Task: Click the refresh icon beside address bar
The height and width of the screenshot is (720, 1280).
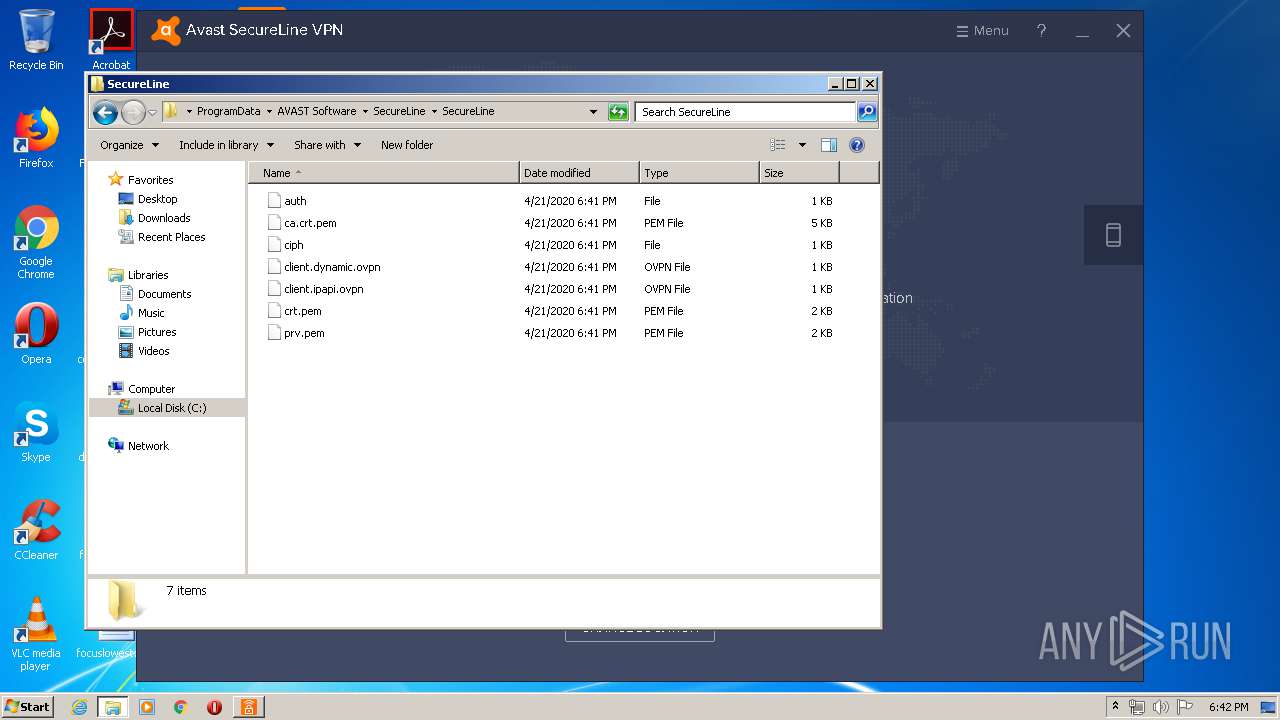Action: pos(618,112)
